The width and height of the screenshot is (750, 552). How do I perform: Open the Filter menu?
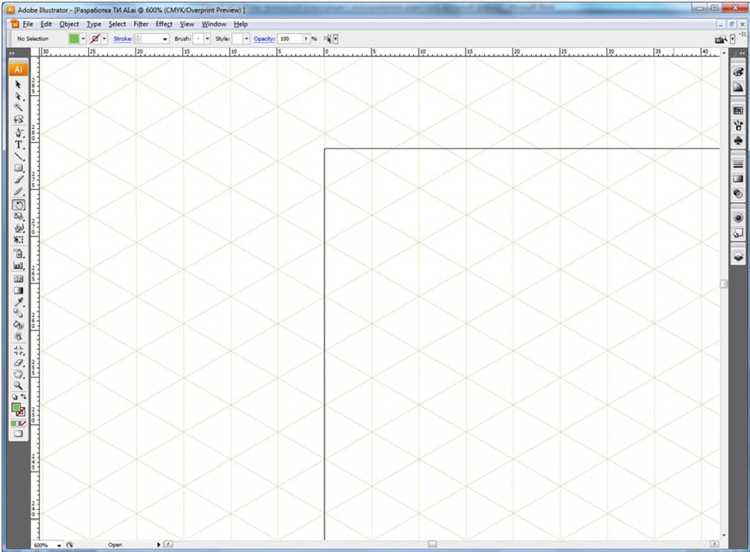pos(141,24)
